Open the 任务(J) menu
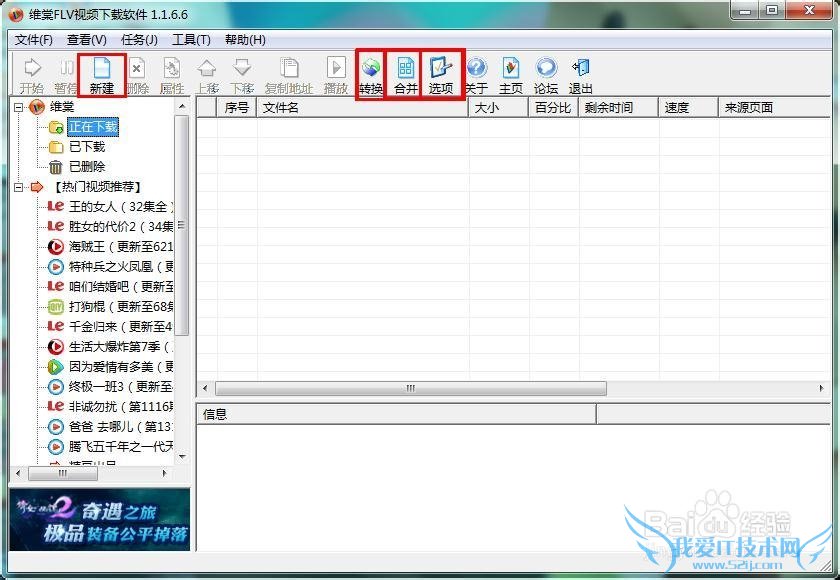 pos(139,40)
